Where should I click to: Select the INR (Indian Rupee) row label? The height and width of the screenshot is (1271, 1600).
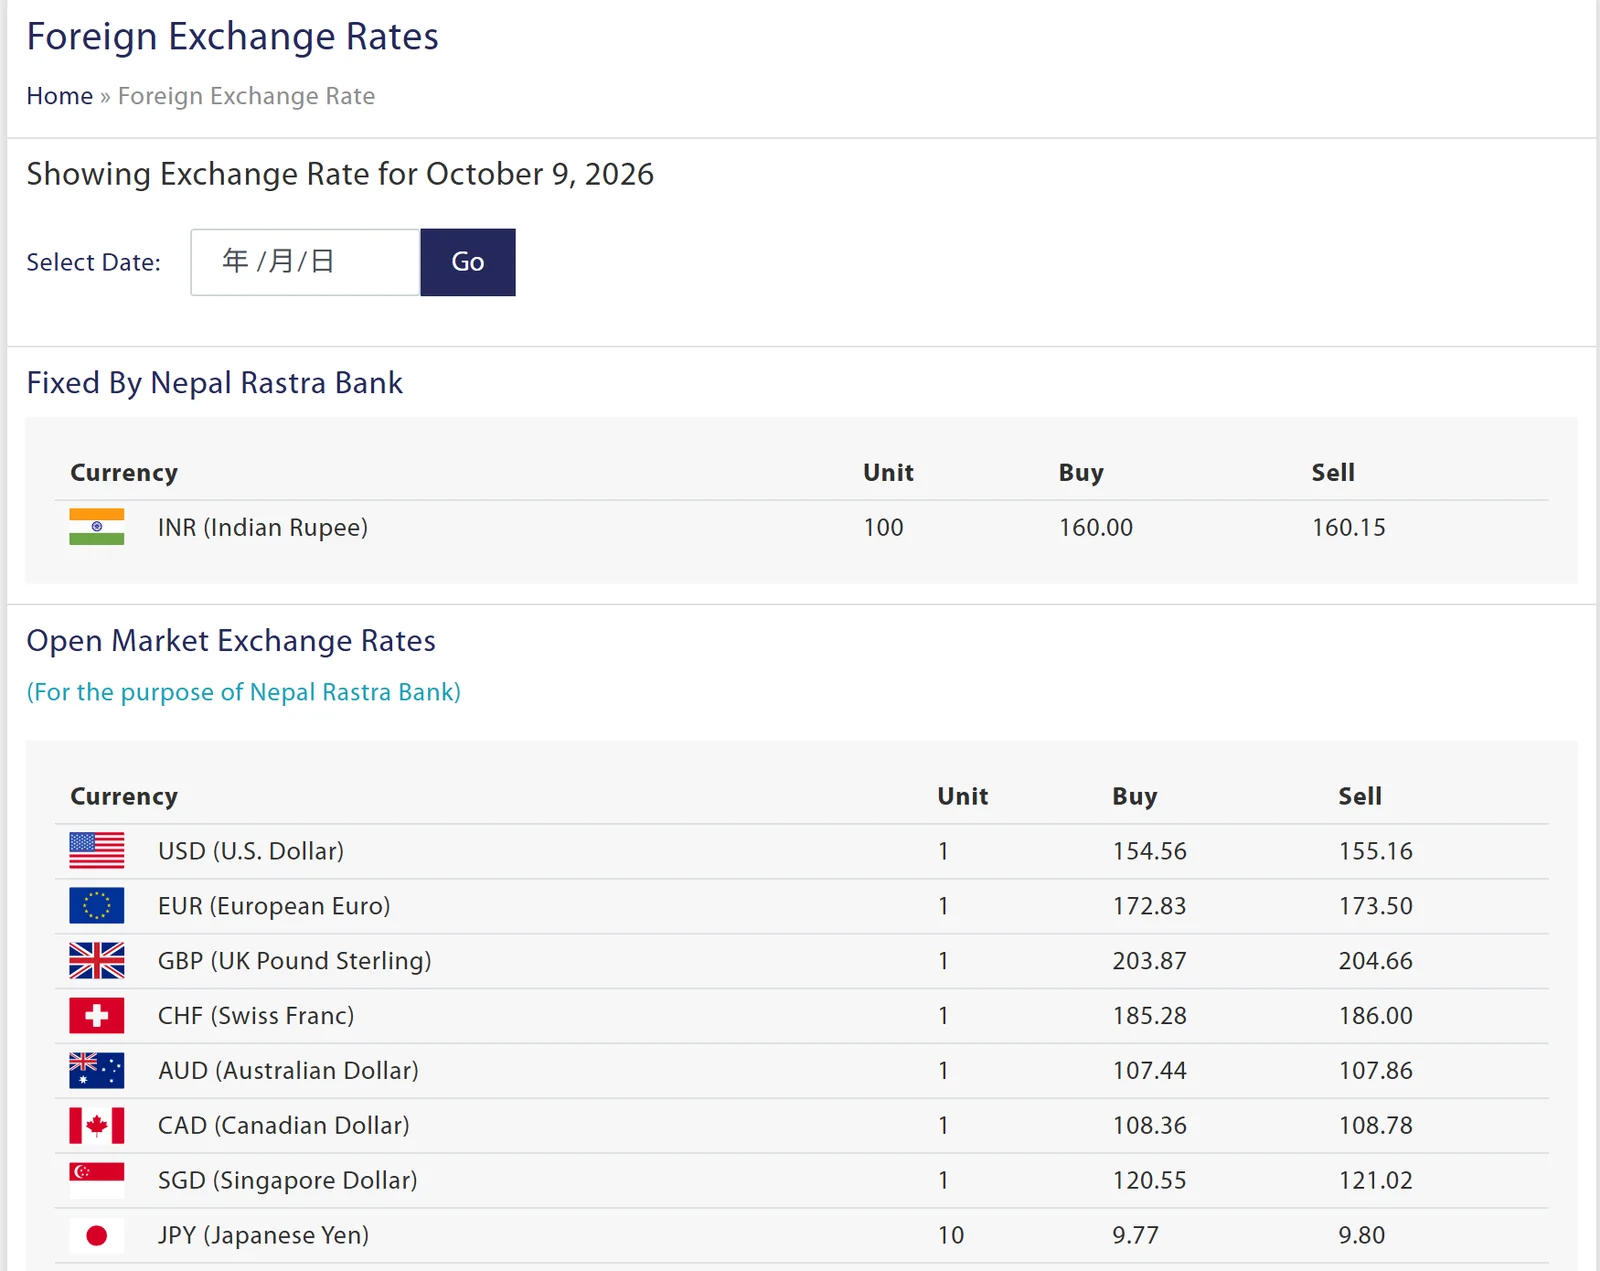263,527
